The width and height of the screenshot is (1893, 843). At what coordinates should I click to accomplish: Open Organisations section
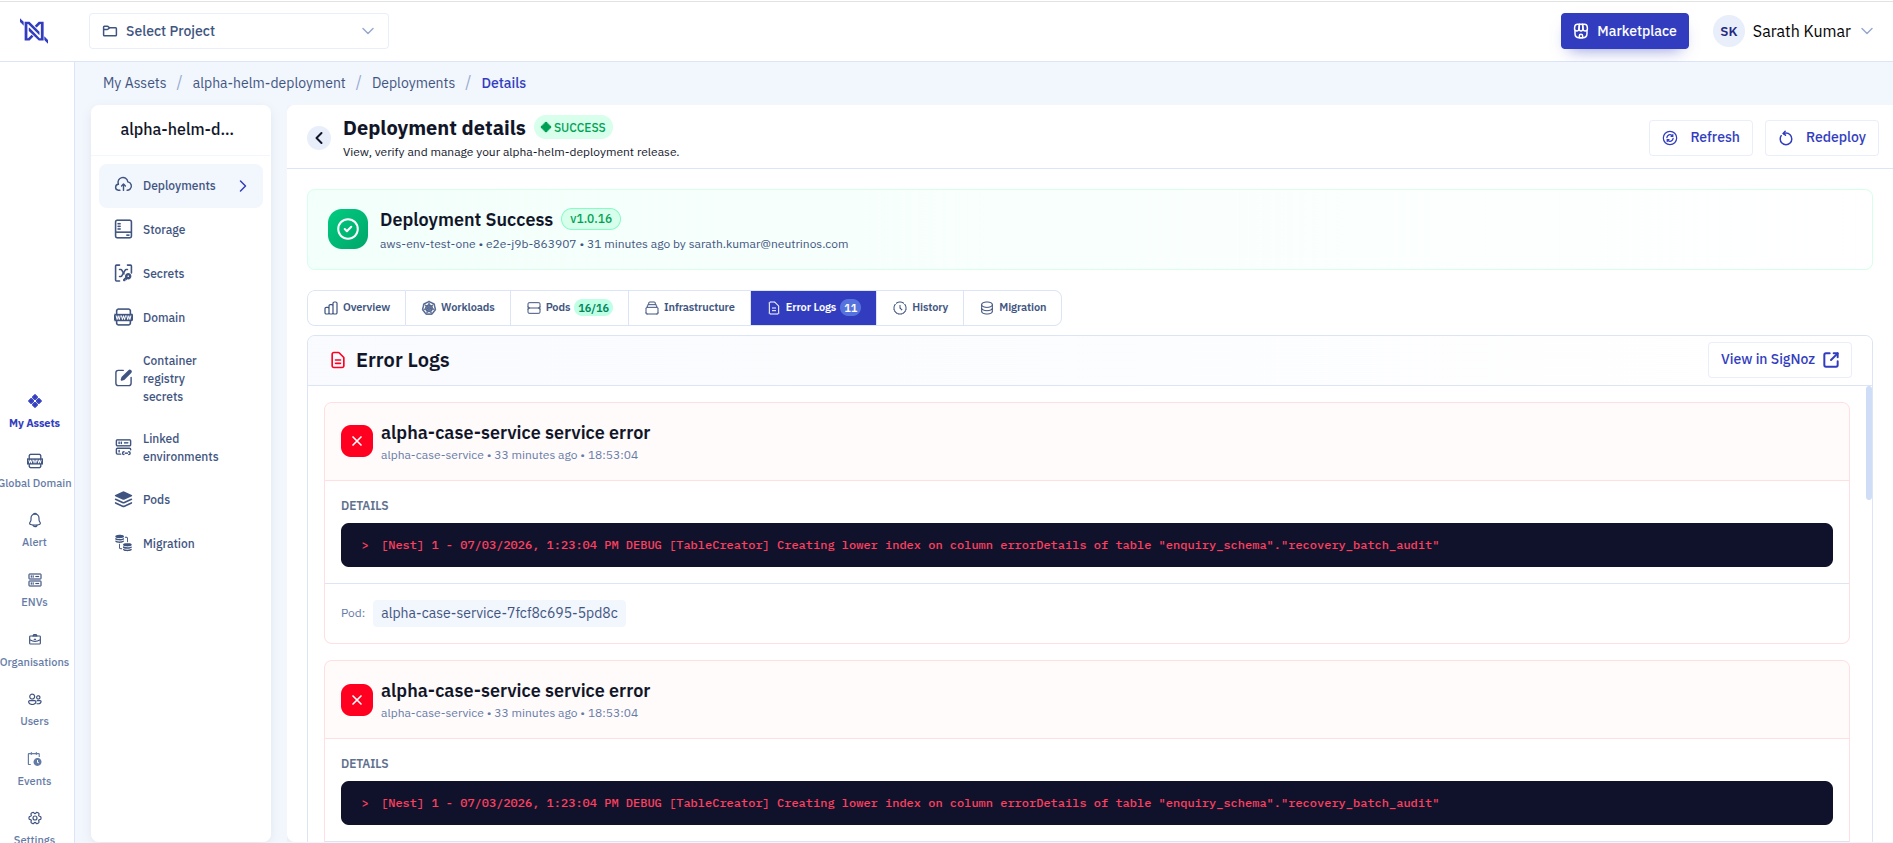coord(35,650)
